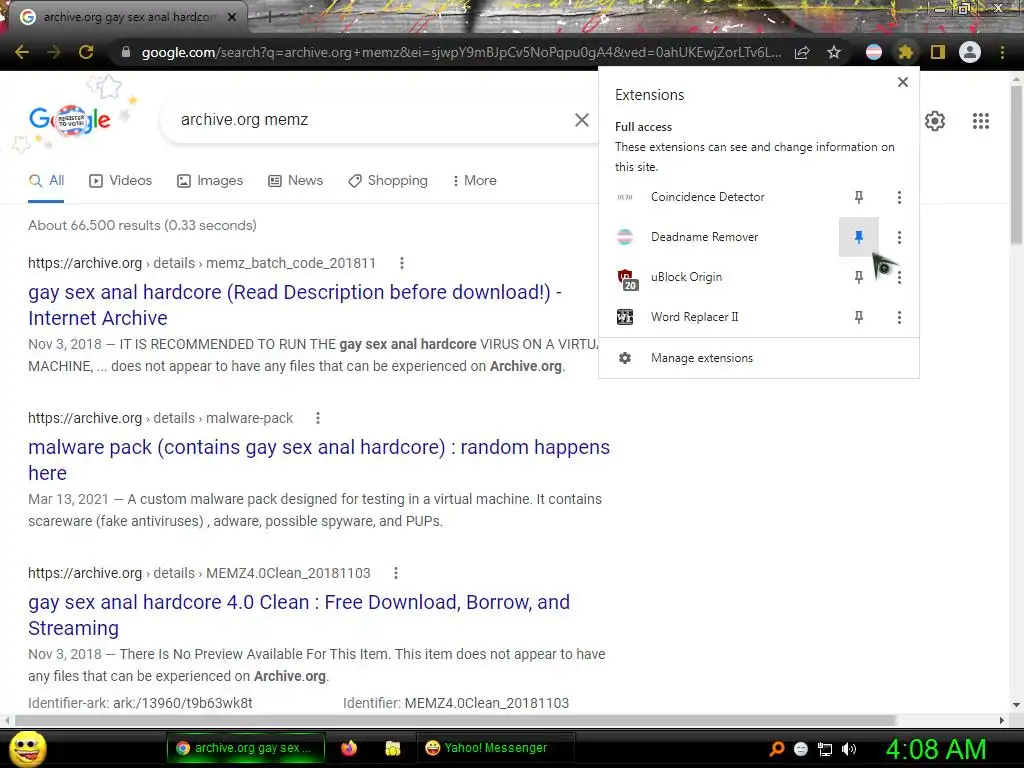Bookmark this page with the star icon
This screenshot has width=1024, height=768.
coord(834,52)
